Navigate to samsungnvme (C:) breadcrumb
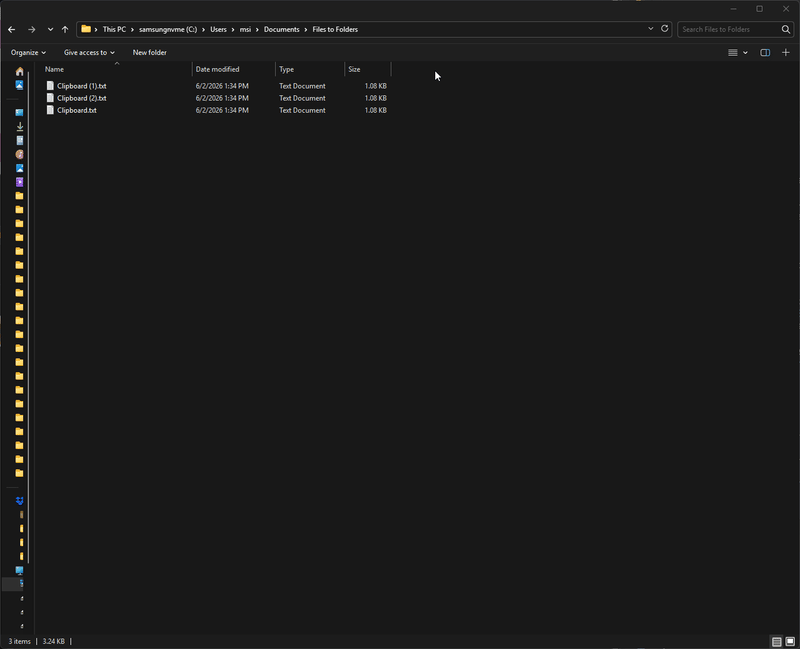 (x=168, y=30)
